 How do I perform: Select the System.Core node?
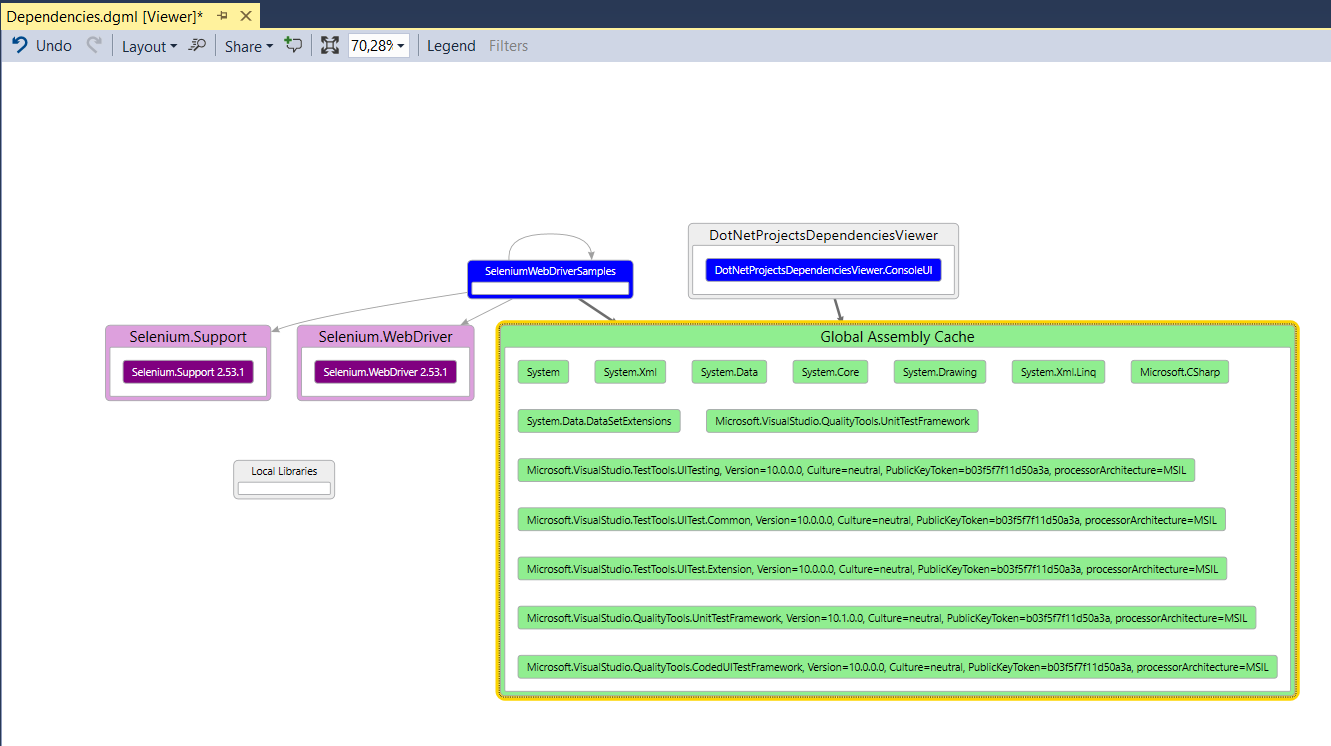830,372
